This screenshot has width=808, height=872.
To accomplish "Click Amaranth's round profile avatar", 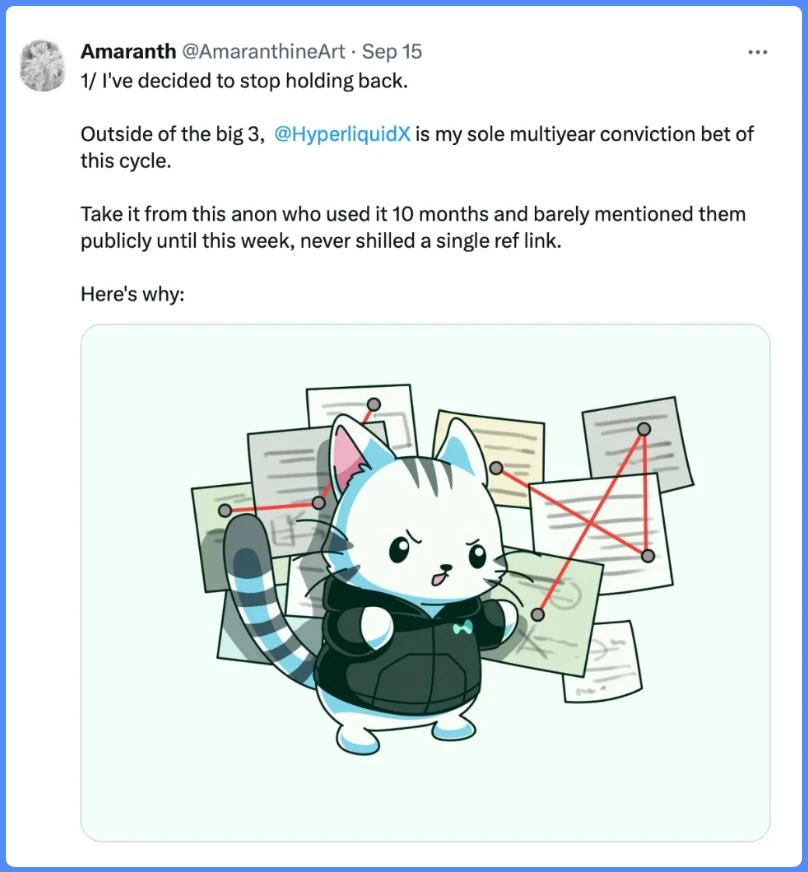I will [x=42, y=65].
